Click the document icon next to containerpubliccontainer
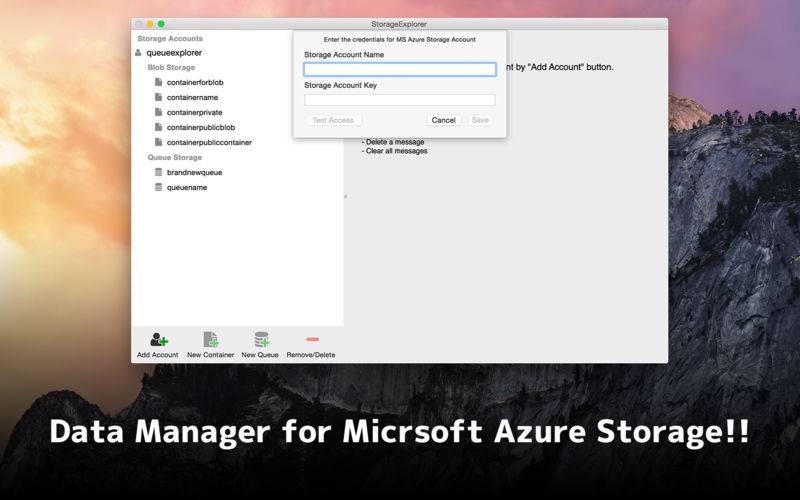 [159, 142]
